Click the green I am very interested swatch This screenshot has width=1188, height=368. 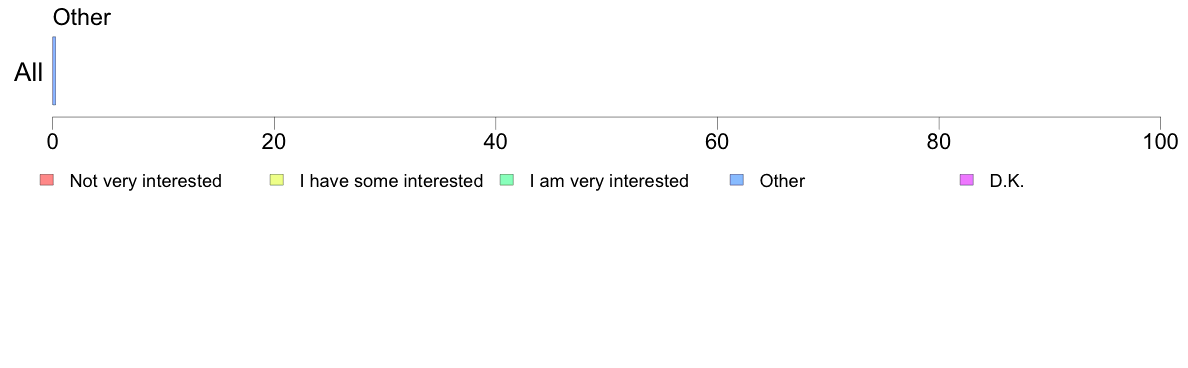pos(507,180)
